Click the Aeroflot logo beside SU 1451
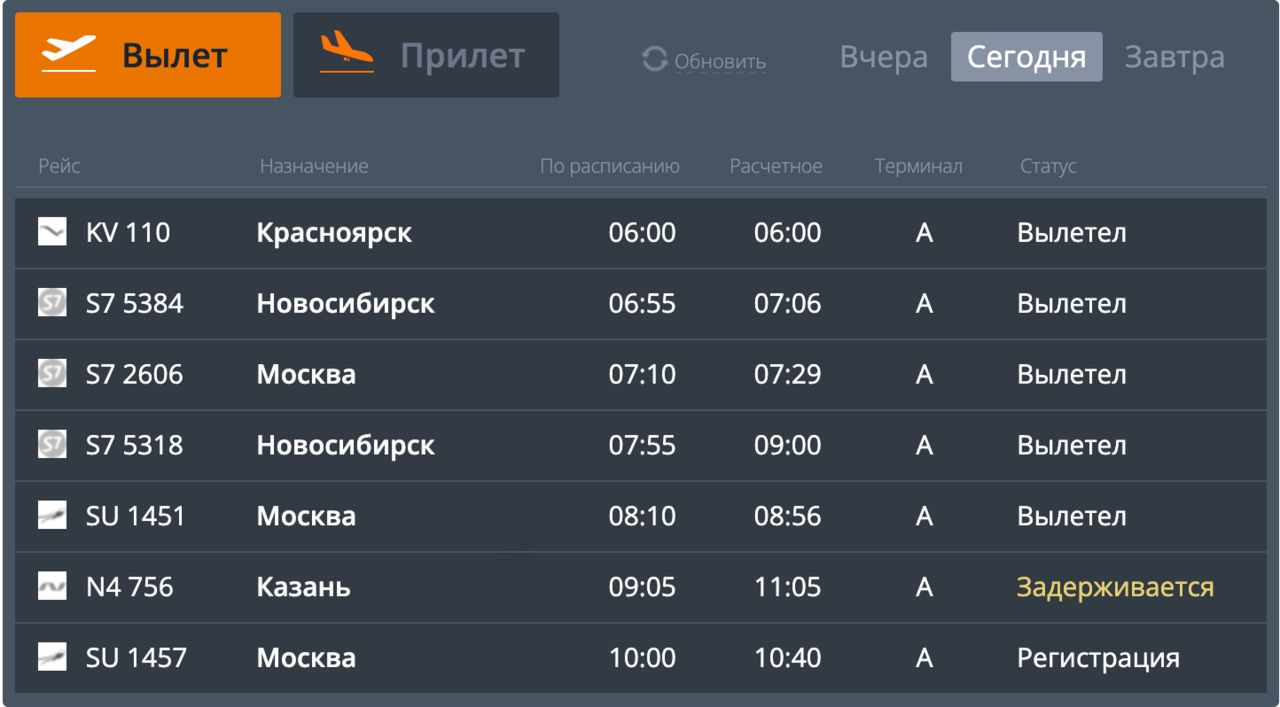This screenshot has width=1280, height=707. [52, 517]
